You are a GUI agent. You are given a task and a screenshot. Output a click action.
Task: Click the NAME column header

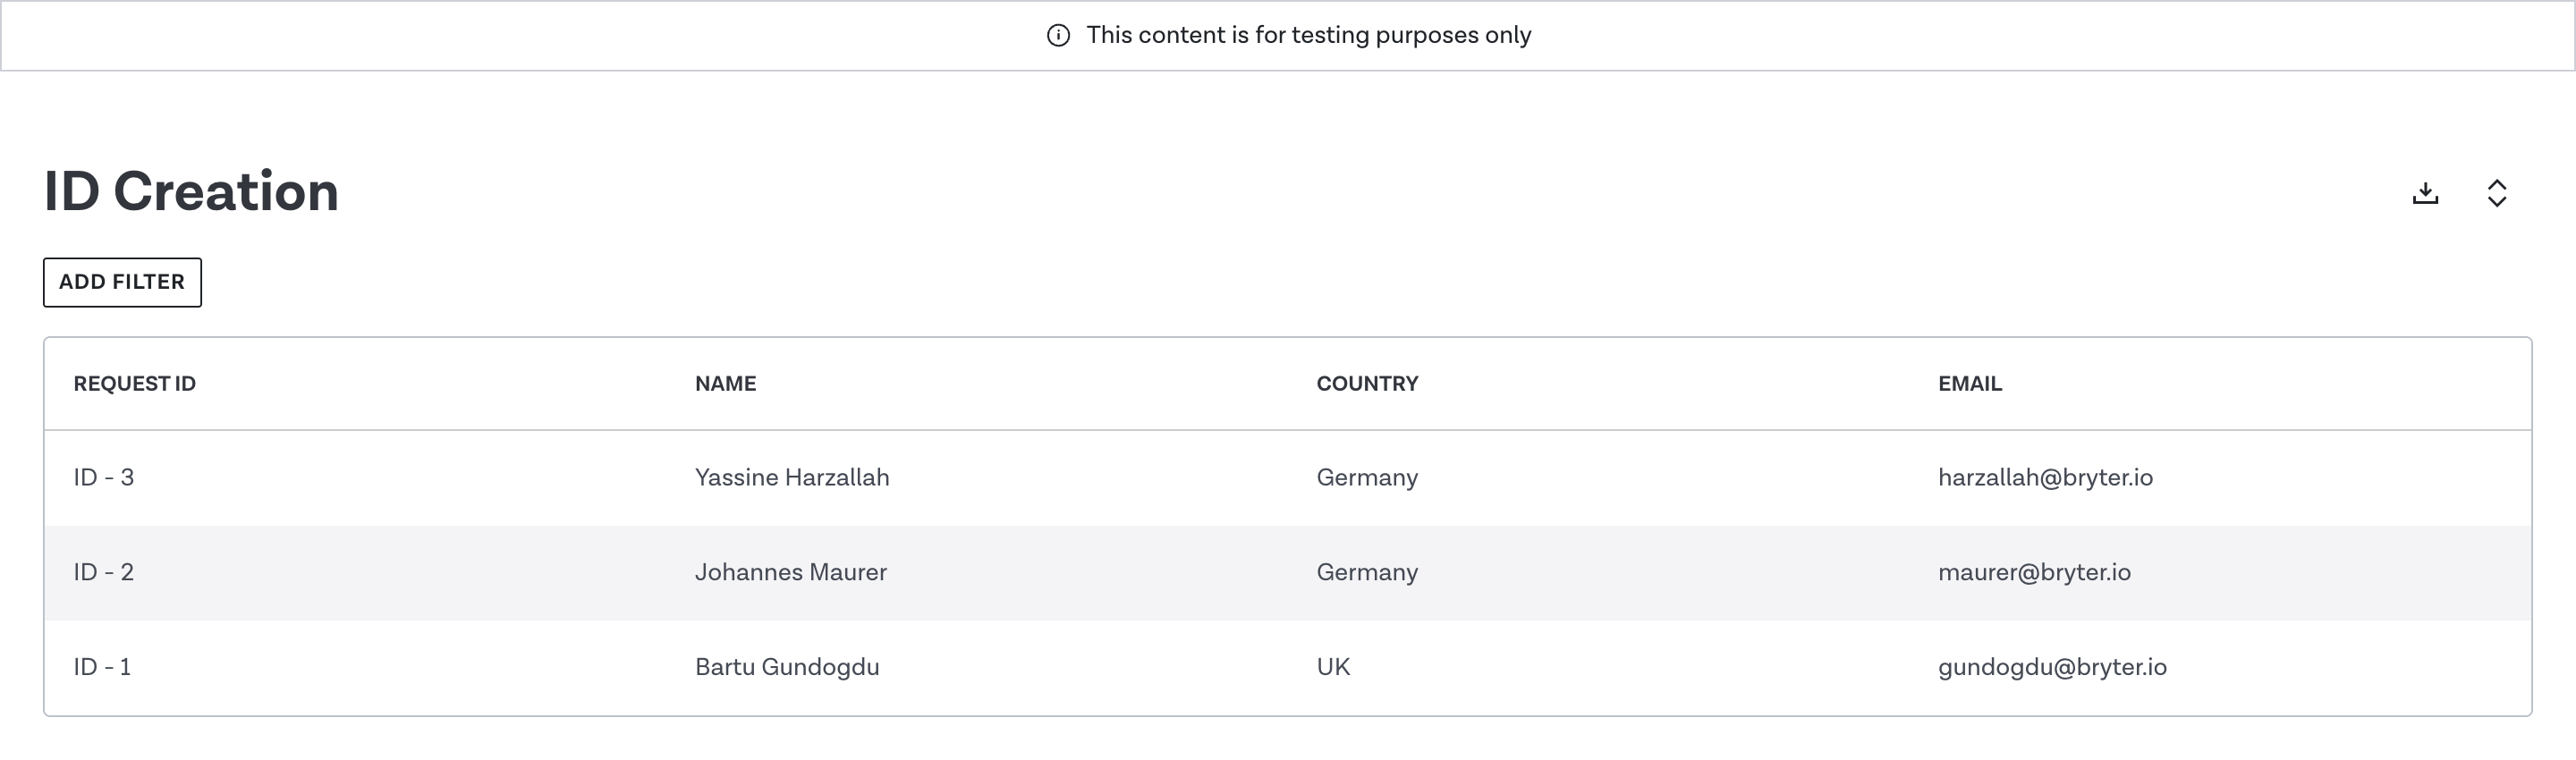(x=725, y=384)
